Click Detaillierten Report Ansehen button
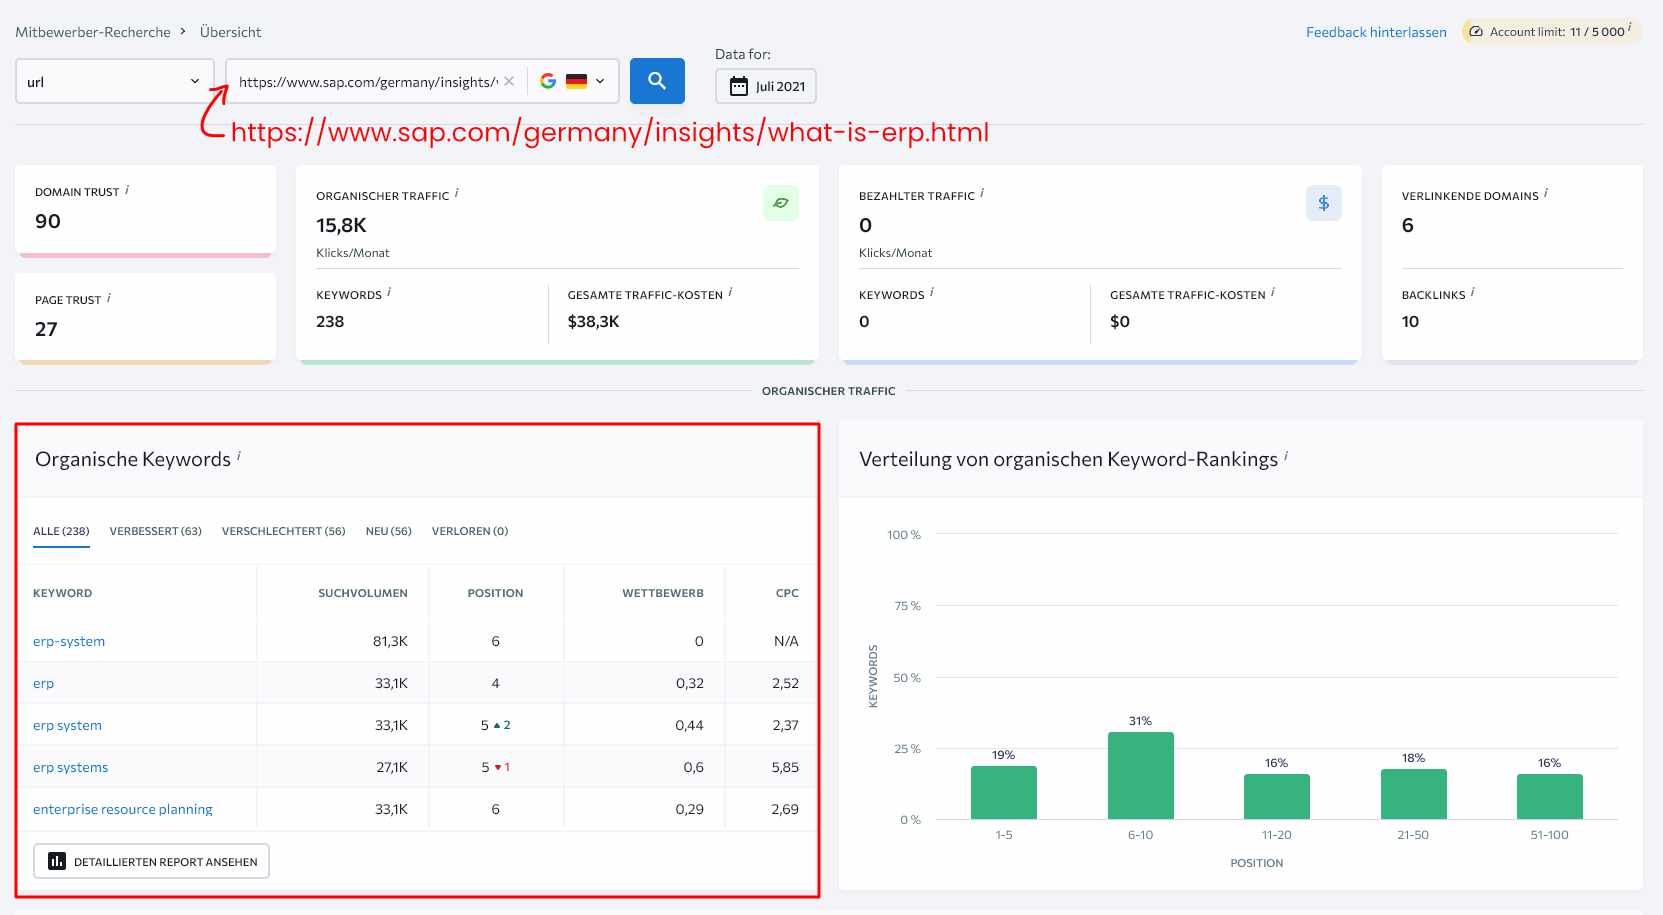This screenshot has width=1663, height=915. (152, 861)
